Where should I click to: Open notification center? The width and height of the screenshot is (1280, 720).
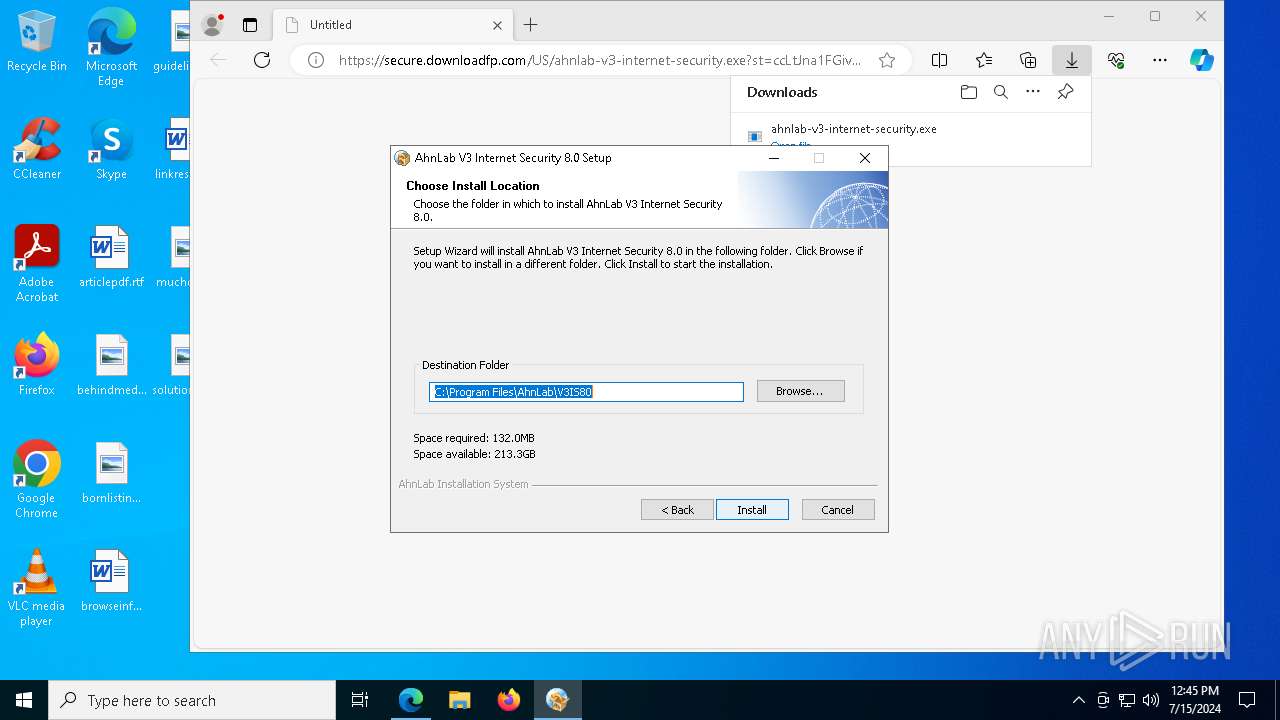(1247, 700)
